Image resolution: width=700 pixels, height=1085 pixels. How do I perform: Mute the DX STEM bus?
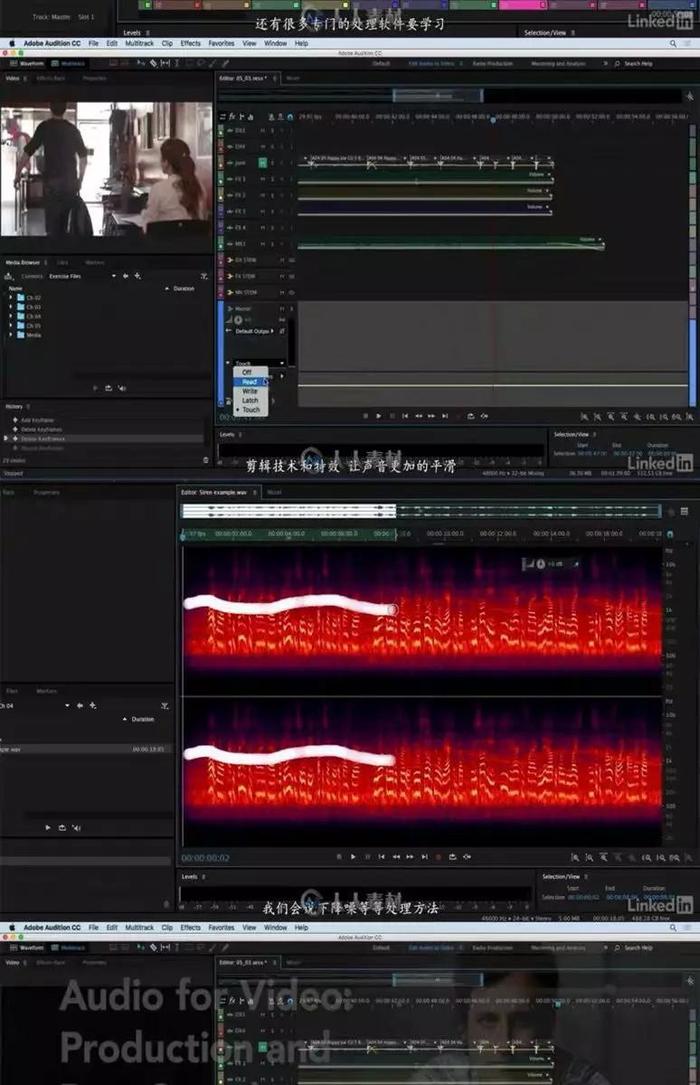pyautogui.click(x=282, y=260)
